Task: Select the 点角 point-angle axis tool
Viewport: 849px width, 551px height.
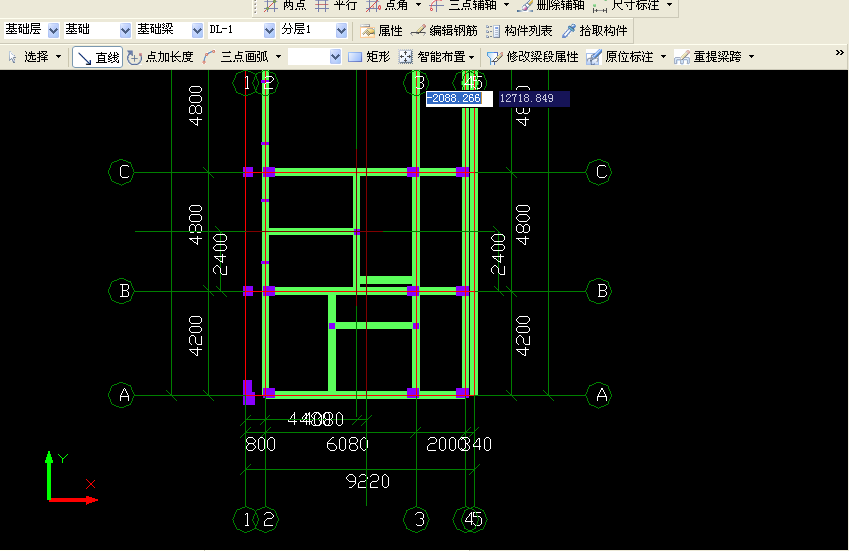Action: [387, 5]
